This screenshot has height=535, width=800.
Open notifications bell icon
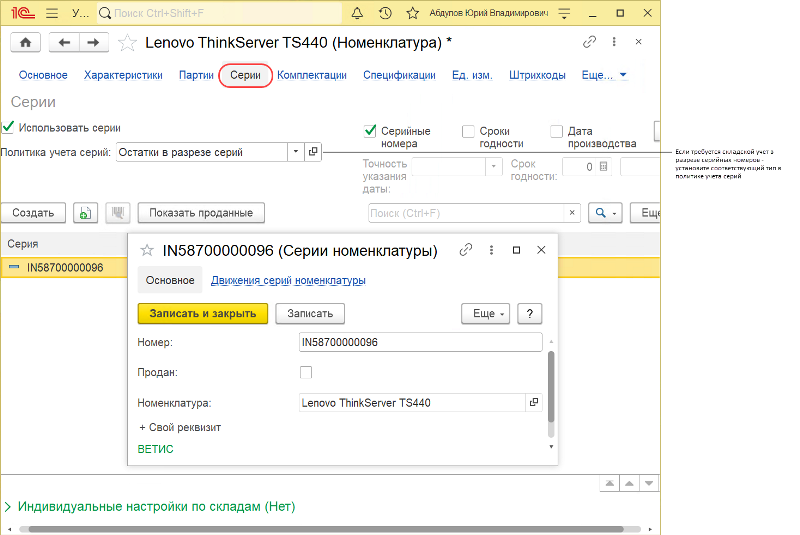coord(357,13)
